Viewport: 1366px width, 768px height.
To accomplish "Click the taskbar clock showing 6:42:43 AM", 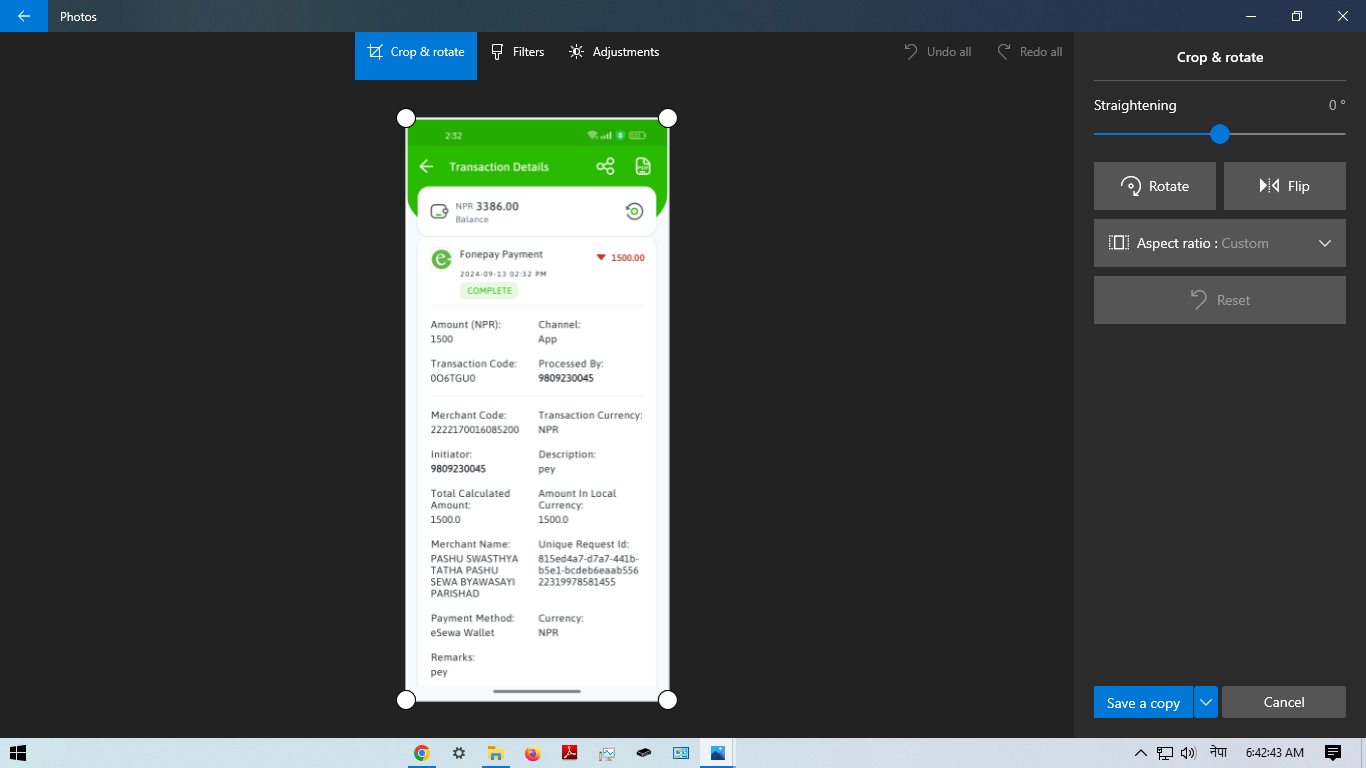I will point(1275,753).
